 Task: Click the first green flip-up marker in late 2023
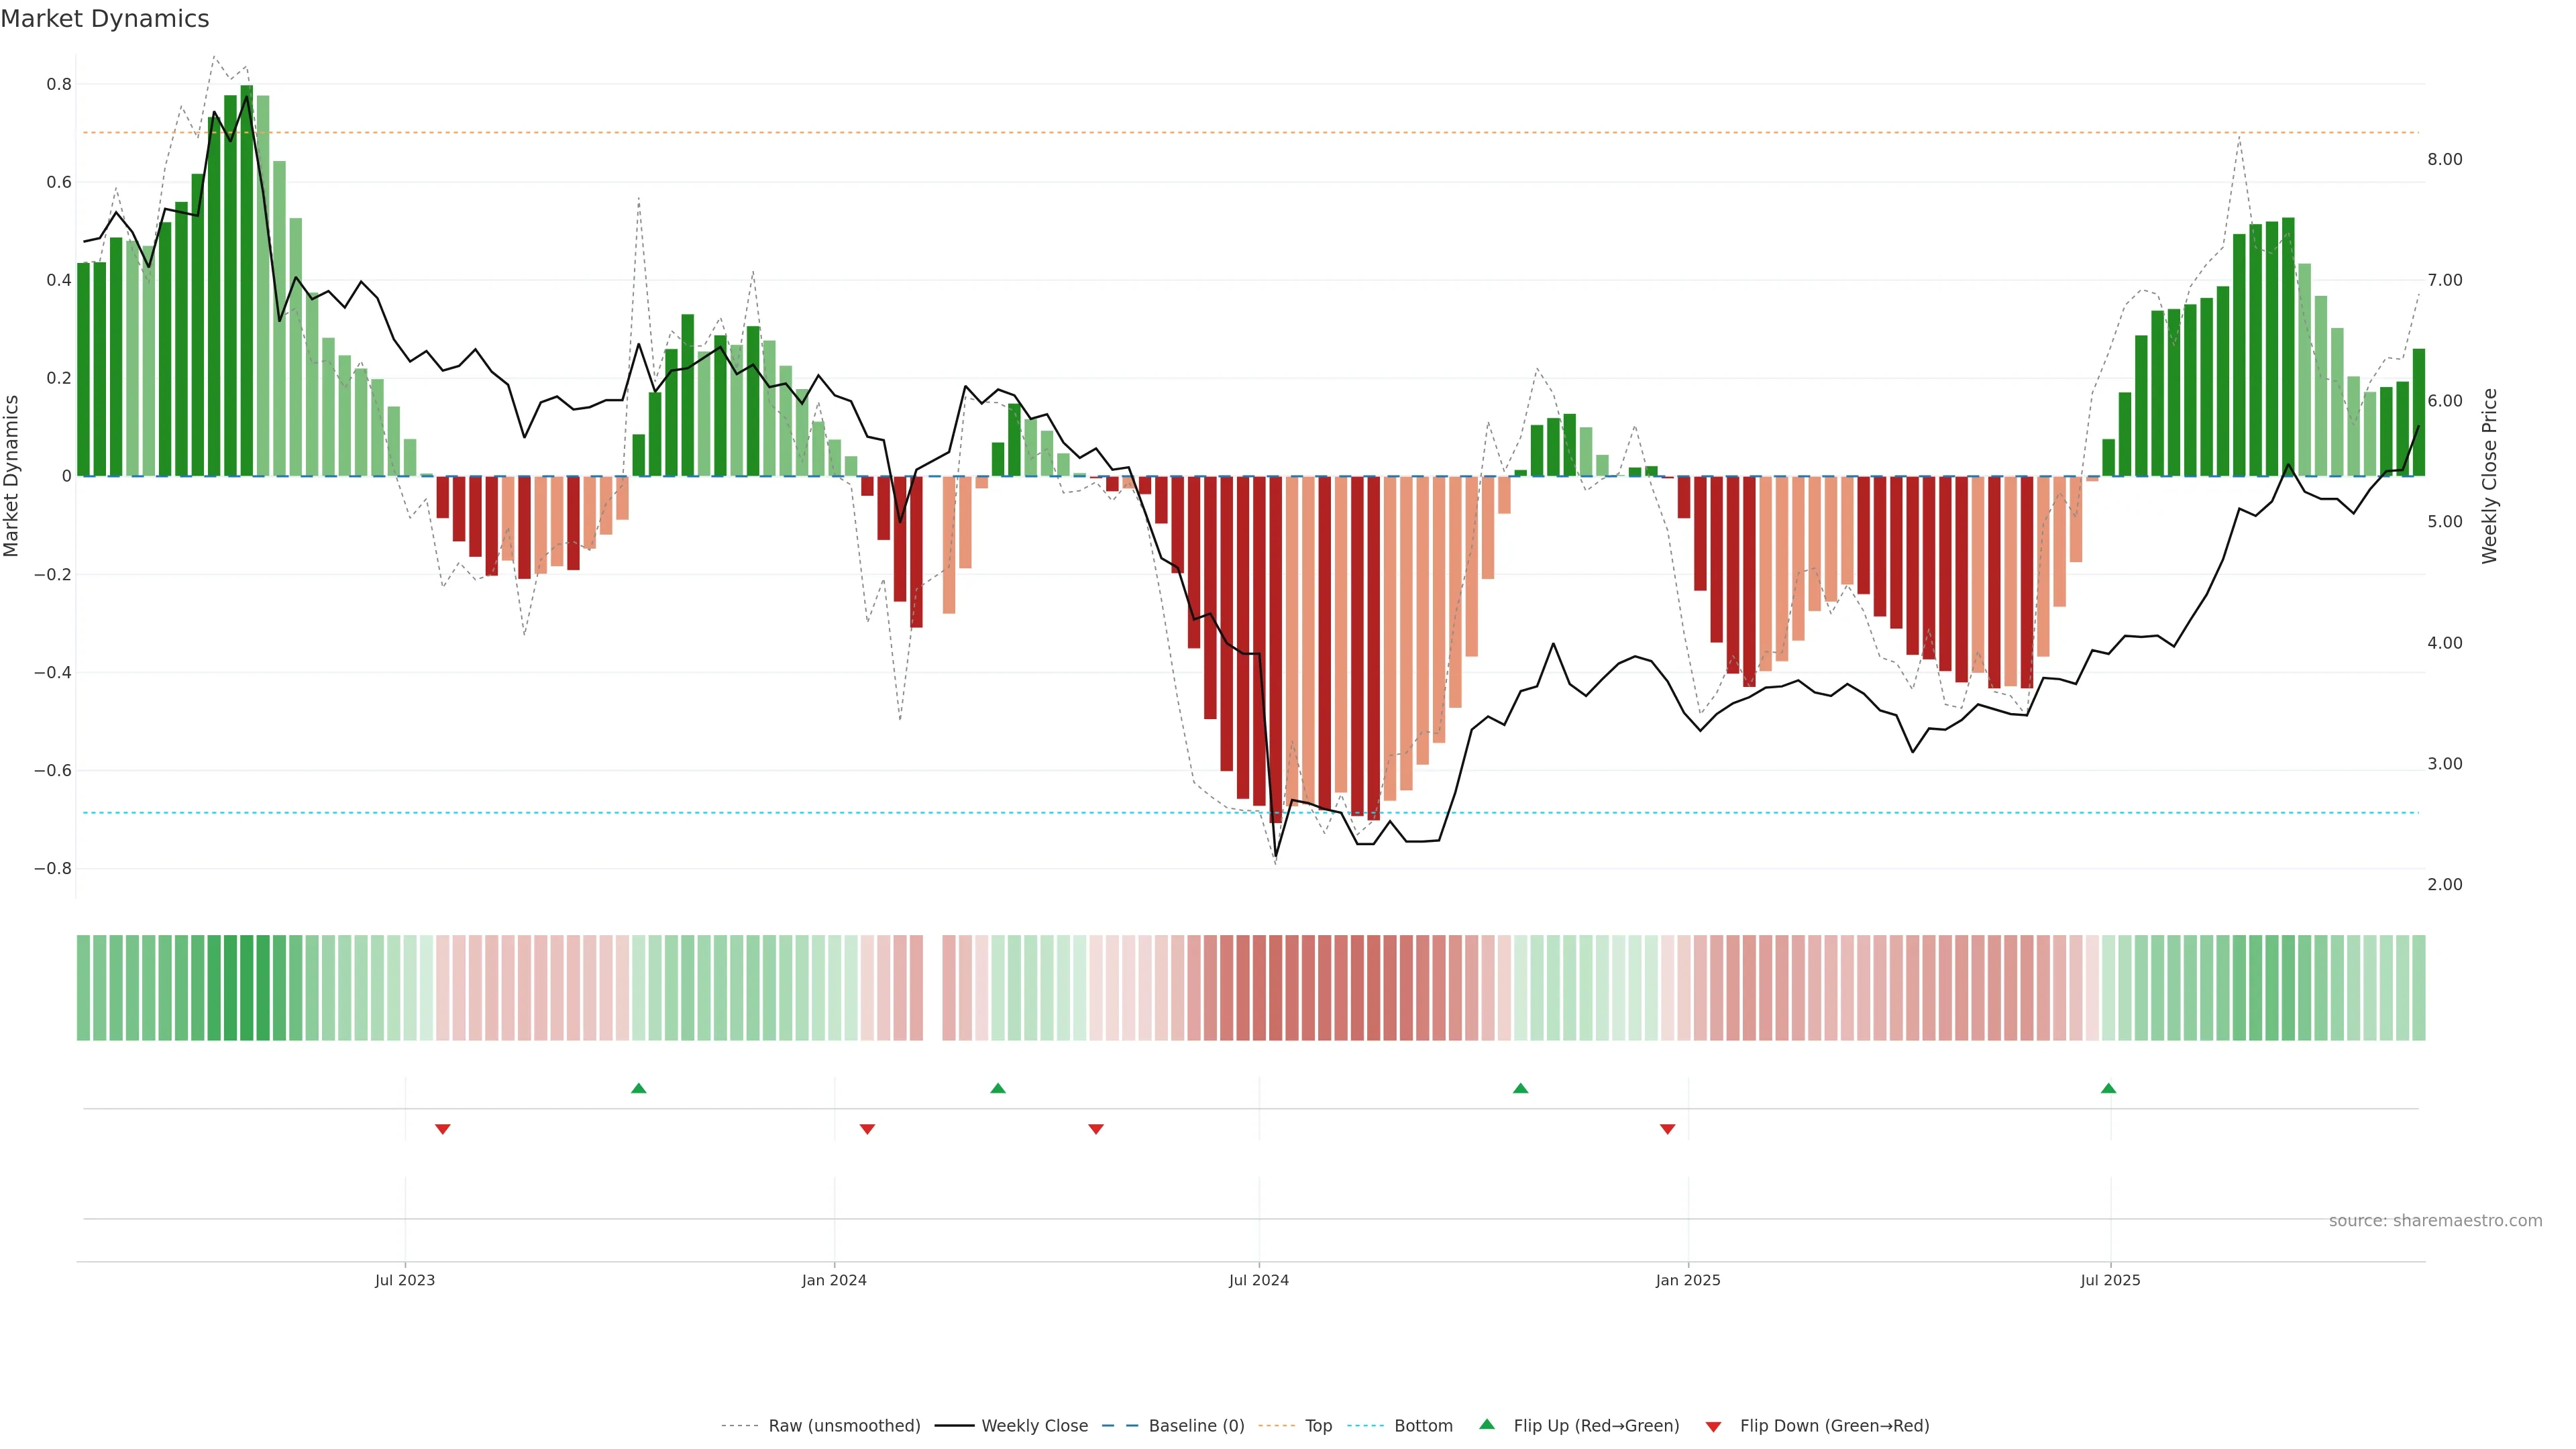(x=639, y=1088)
